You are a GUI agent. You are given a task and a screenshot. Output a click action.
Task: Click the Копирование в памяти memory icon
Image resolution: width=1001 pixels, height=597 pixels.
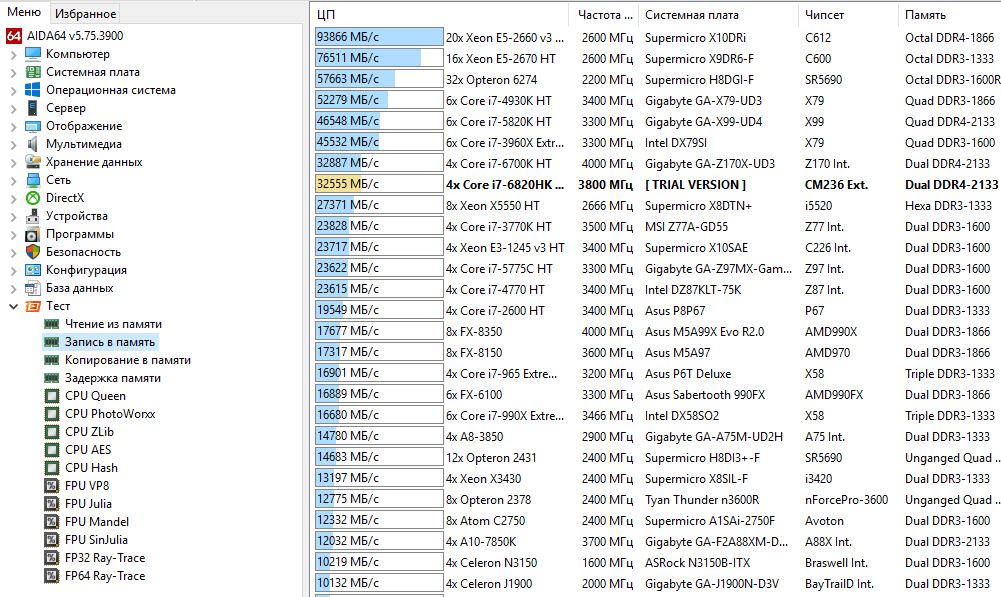tap(52, 359)
